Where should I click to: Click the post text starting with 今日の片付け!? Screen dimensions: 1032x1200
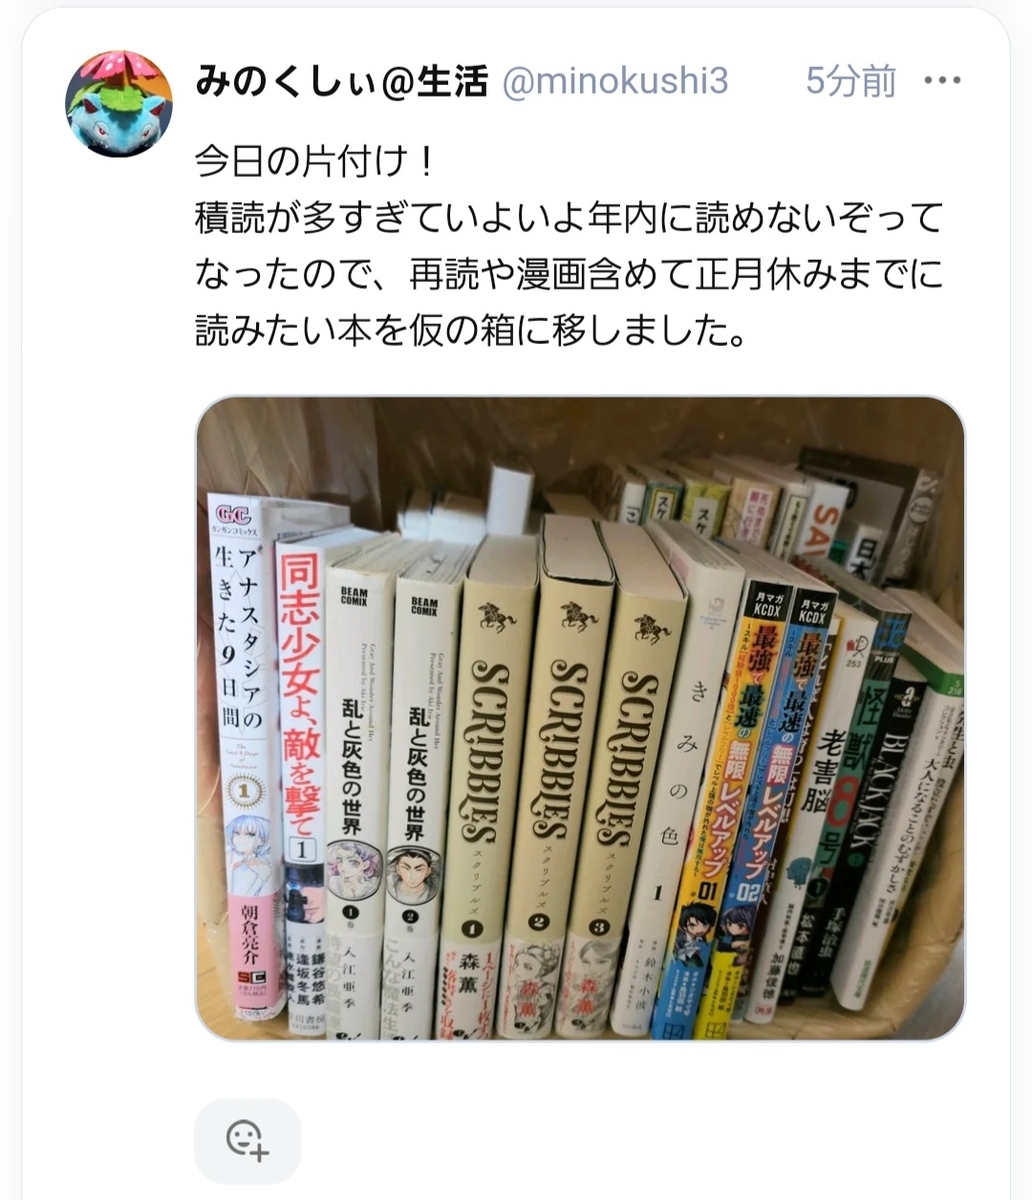pyautogui.click(x=316, y=160)
